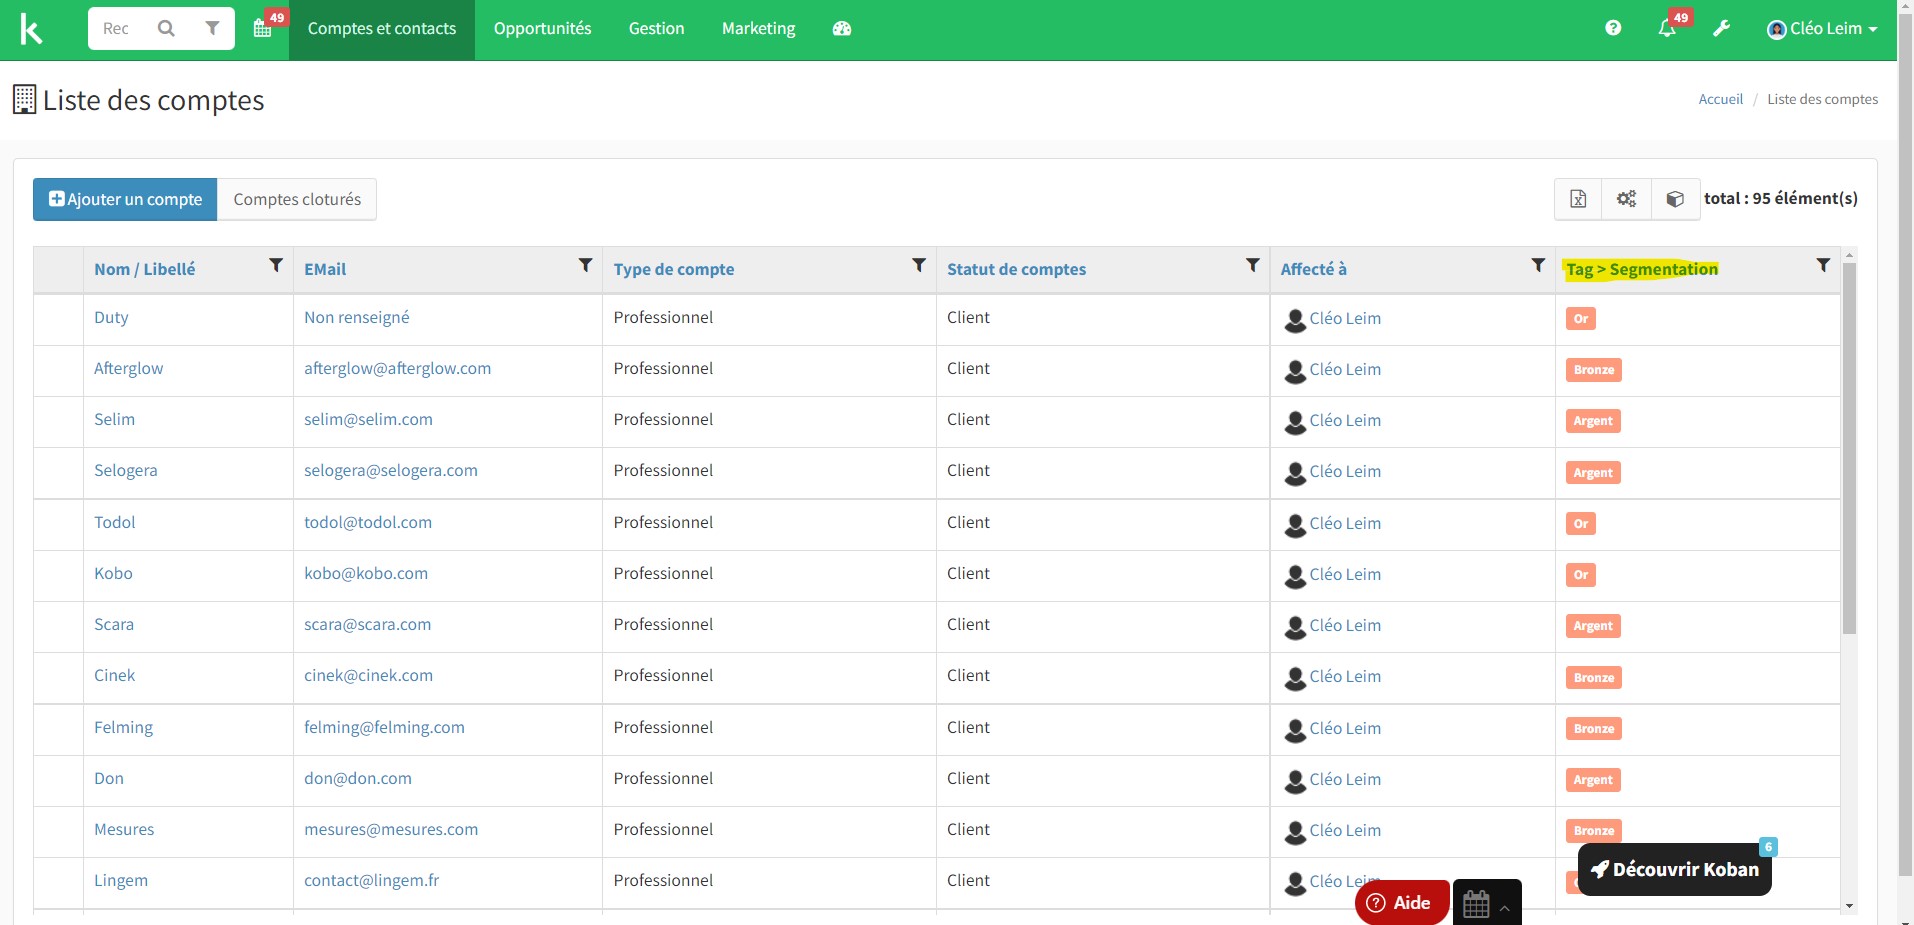Open the Selim account

point(114,420)
